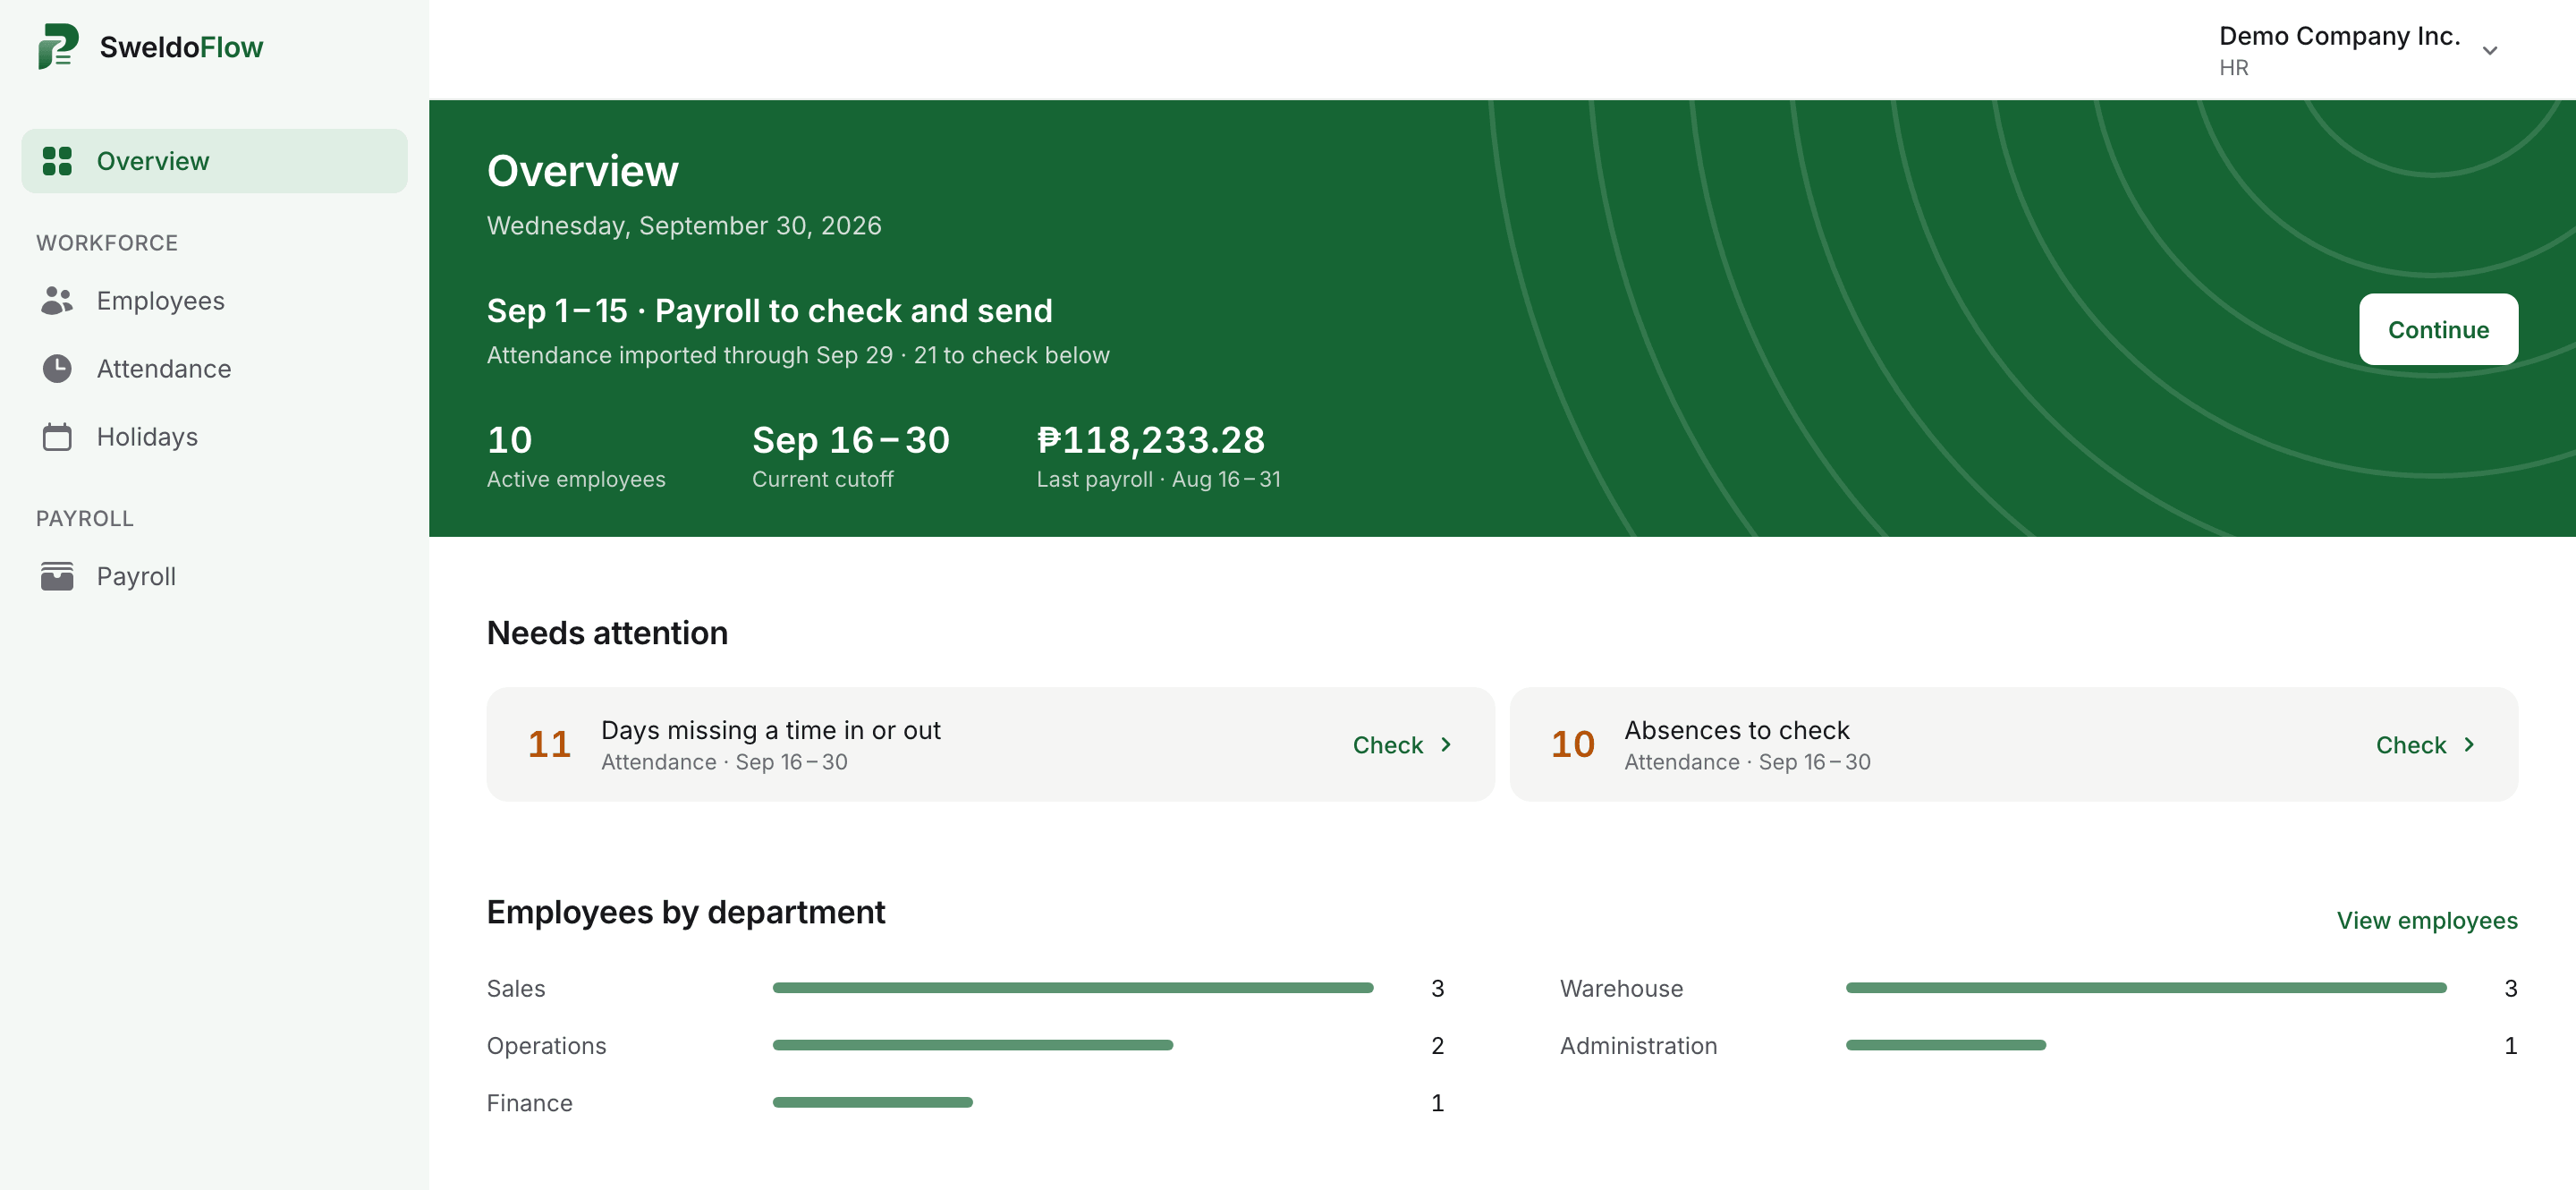Click the SweldoFlow brand name
This screenshot has width=2576, height=1190.
181,47
